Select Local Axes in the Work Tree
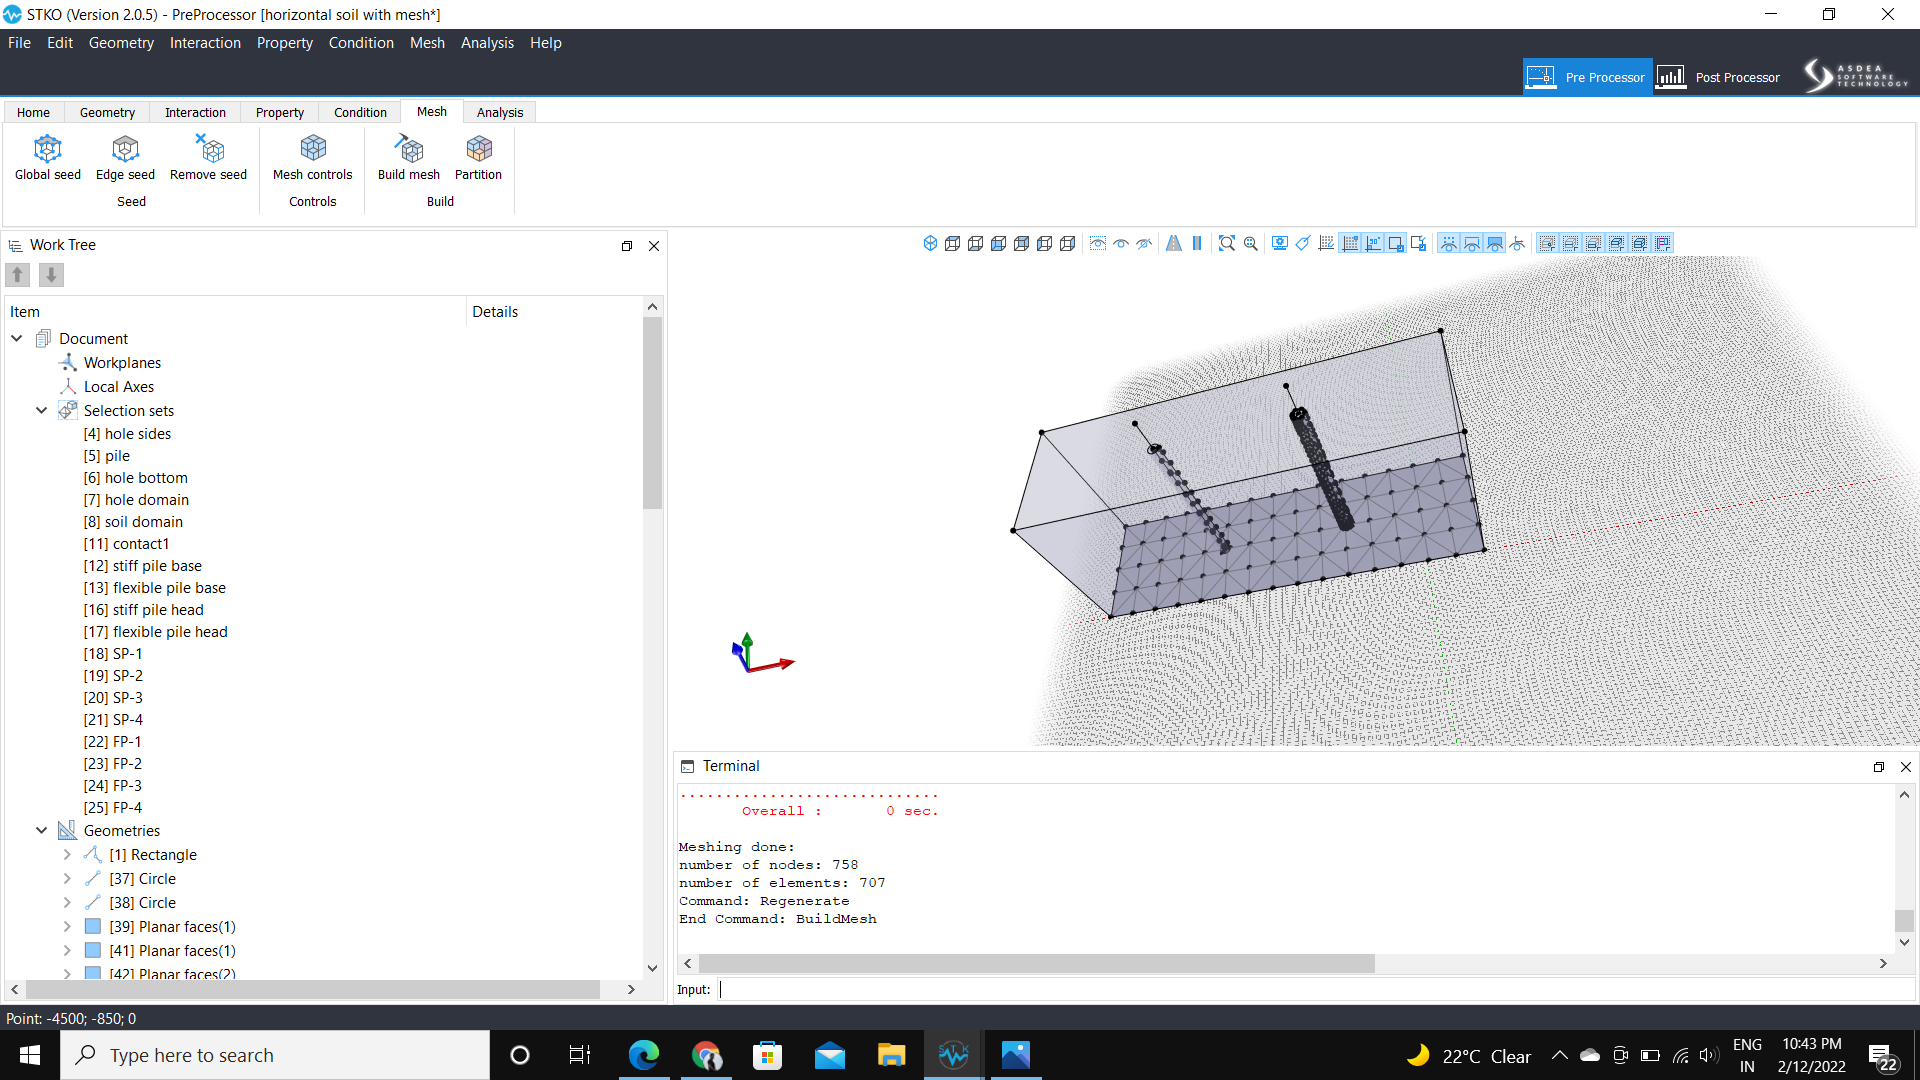The width and height of the screenshot is (1920, 1080). pos(119,386)
